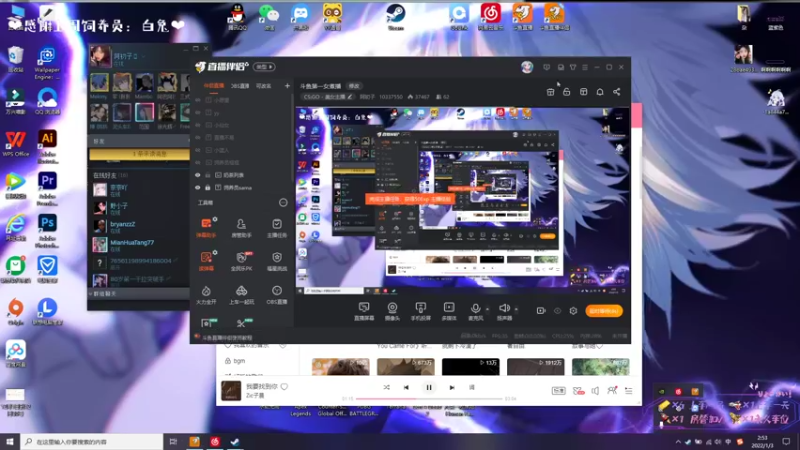Open friend bryanzzZ in Steam friends list
This screenshot has width=800, height=450.
pyautogui.click(x=140, y=226)
